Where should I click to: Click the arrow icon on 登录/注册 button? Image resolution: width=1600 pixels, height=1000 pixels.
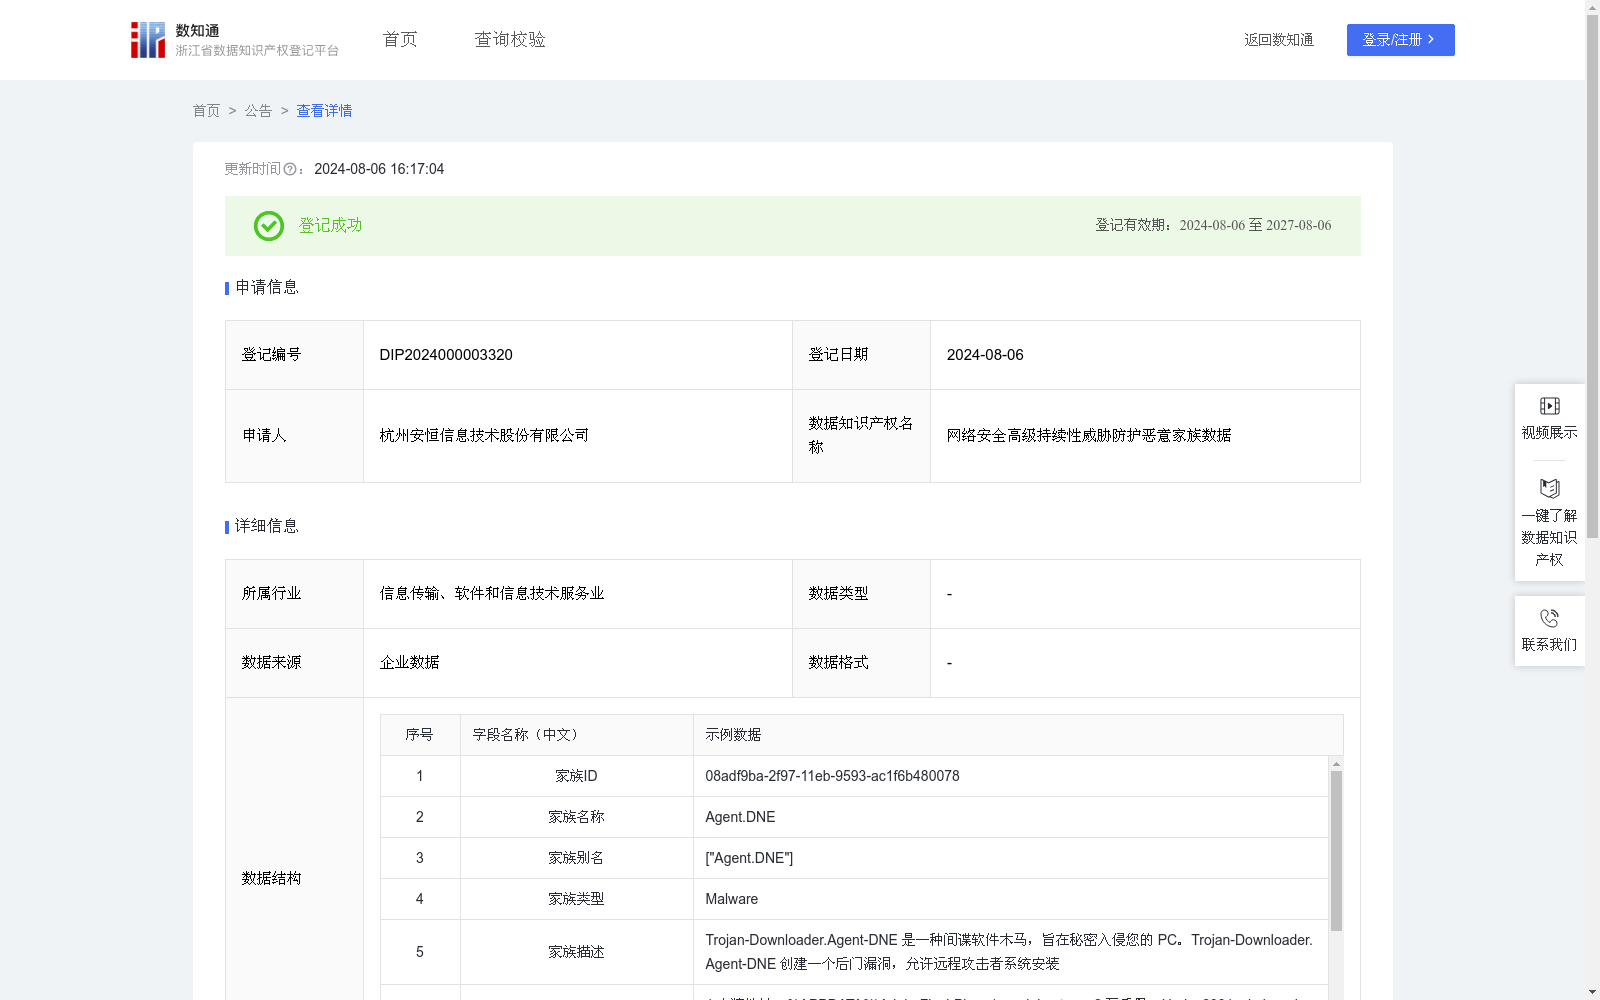[x=1431, y=39]
